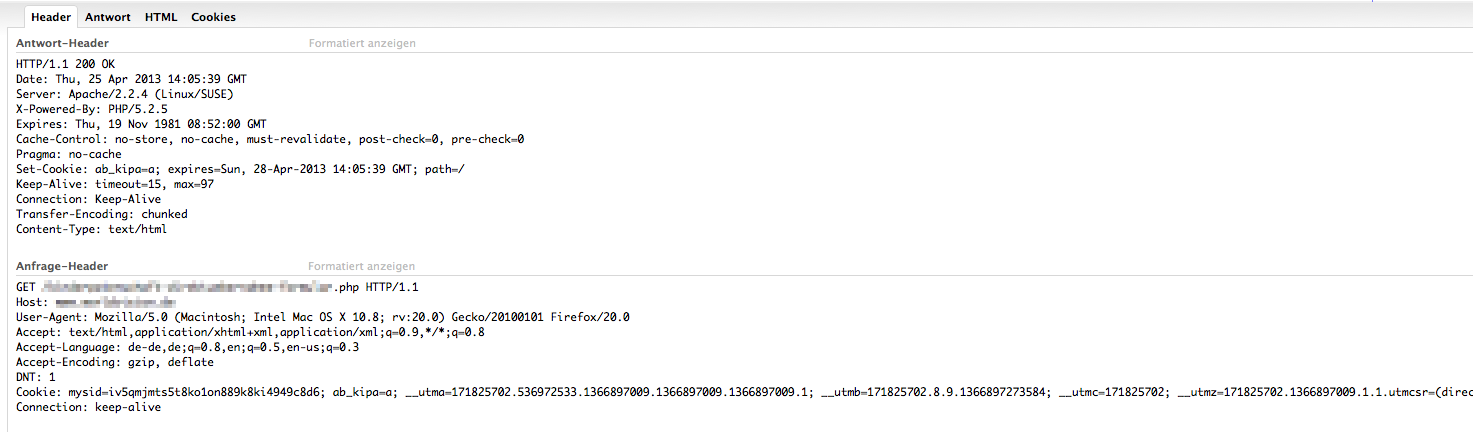
Task: Click the Cache-Control response header line
Action: [x=270, y=139]
